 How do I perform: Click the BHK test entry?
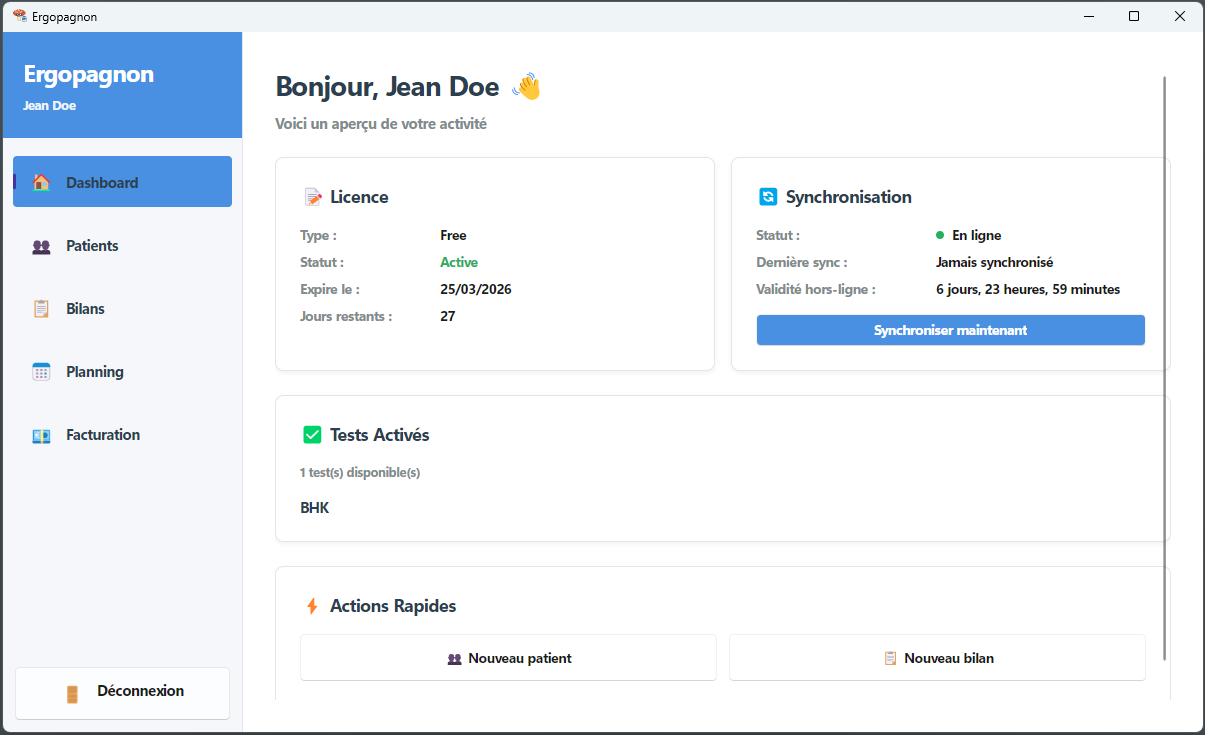coord(315,508)
